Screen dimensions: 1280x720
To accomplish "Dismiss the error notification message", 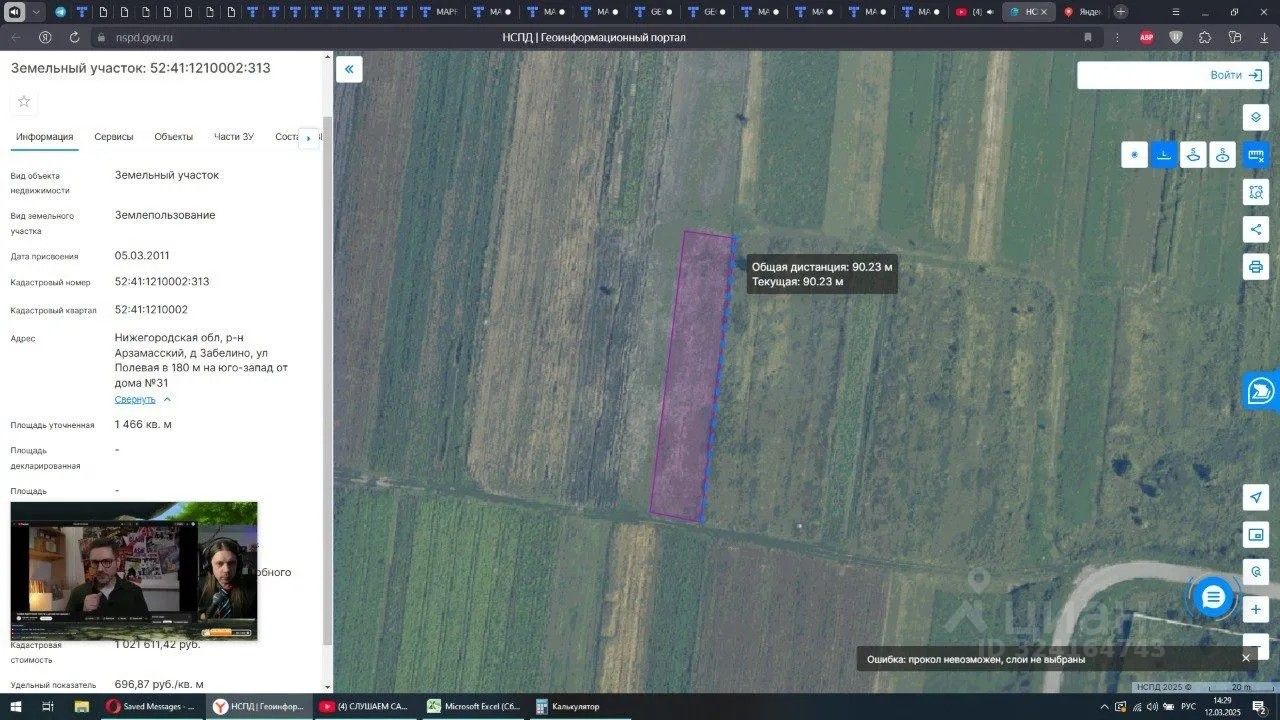I will tap(1246, 658).
